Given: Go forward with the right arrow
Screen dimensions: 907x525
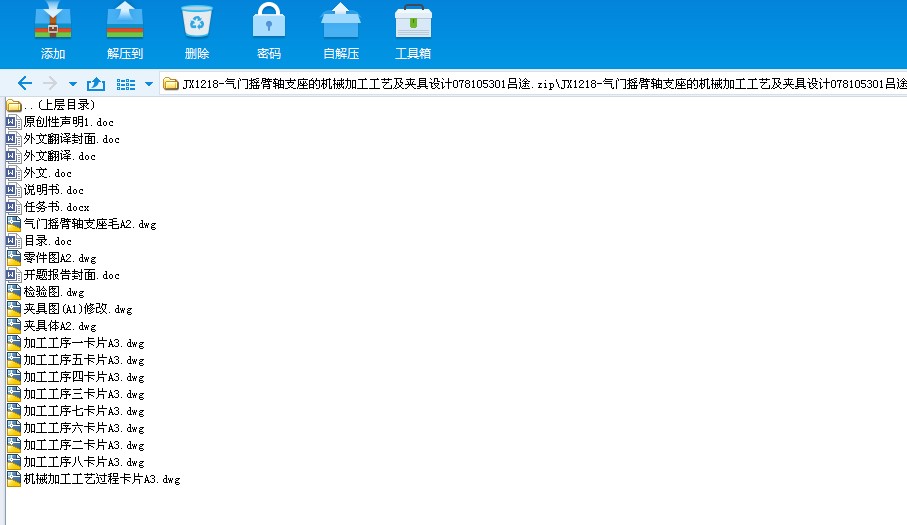Looking at the screenshot, I should 50,84.
